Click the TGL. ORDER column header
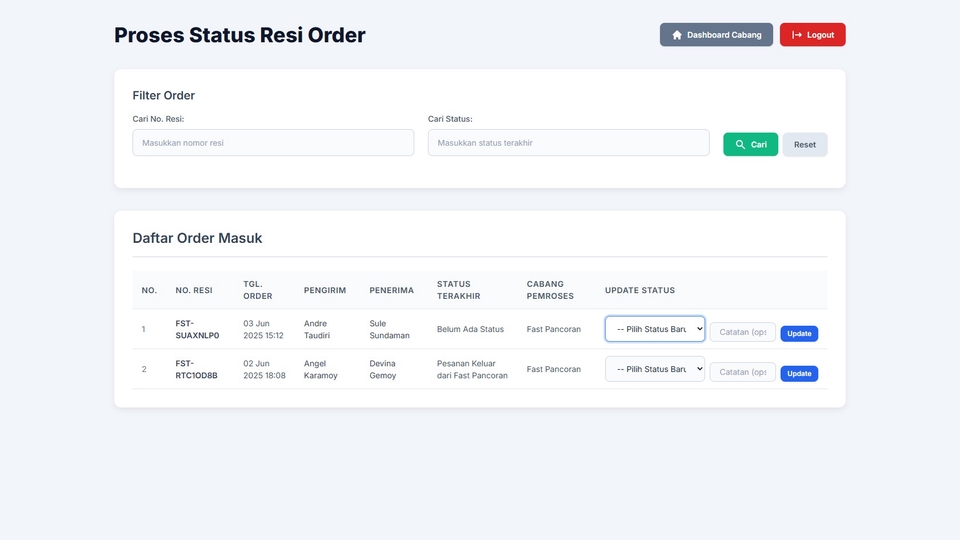 coord(258,290)
